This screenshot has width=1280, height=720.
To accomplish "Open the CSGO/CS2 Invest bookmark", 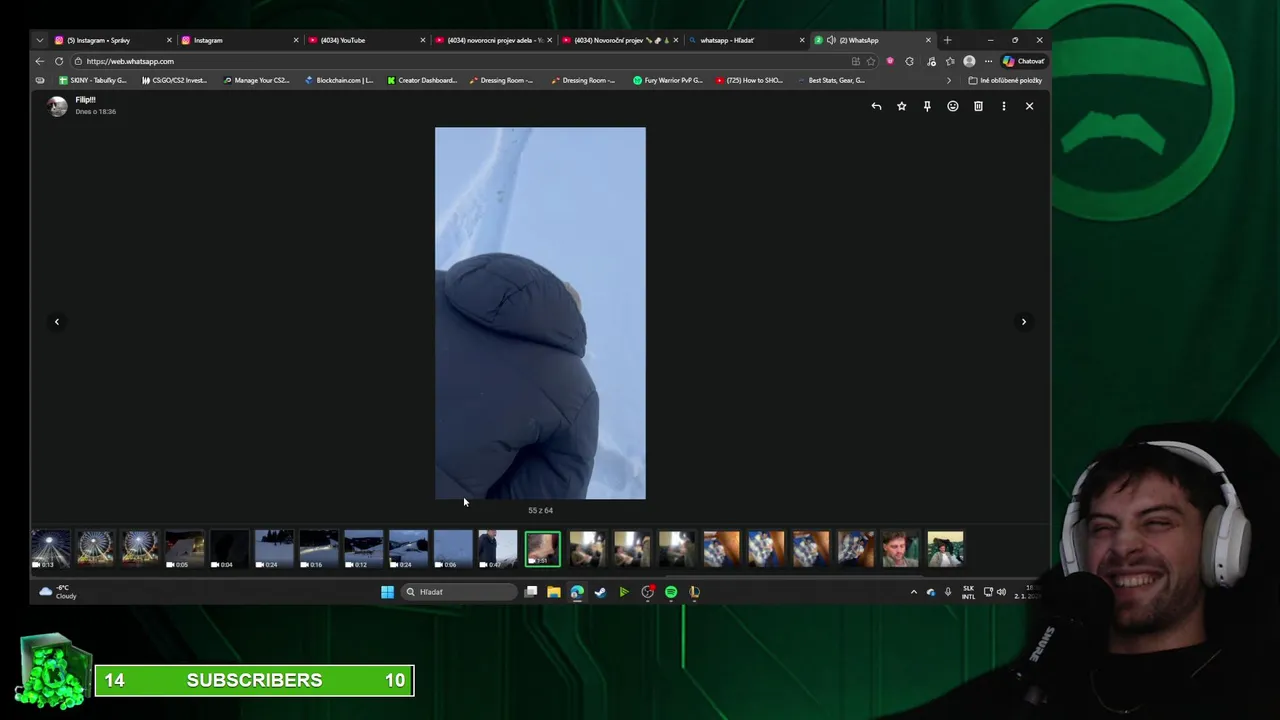I will pyautogui.click(x=174, y=80).
